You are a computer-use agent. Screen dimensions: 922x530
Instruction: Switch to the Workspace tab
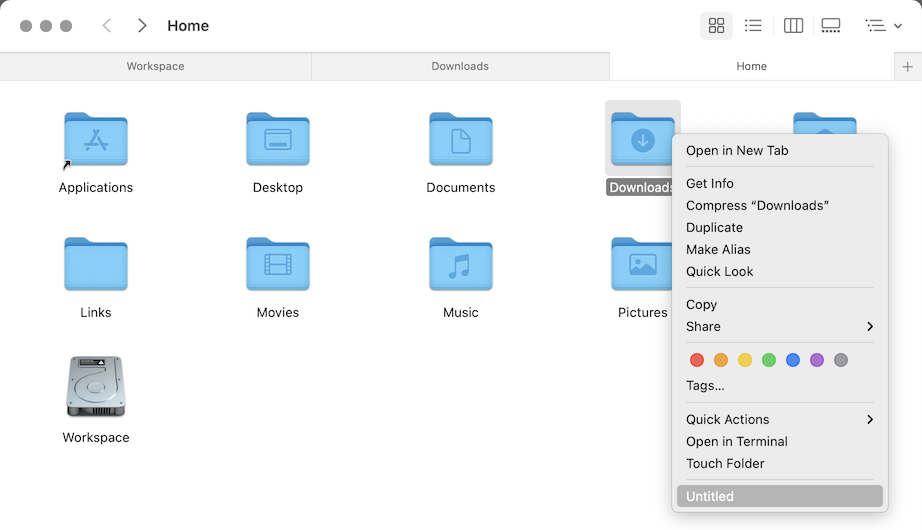[x=155, y=67]
